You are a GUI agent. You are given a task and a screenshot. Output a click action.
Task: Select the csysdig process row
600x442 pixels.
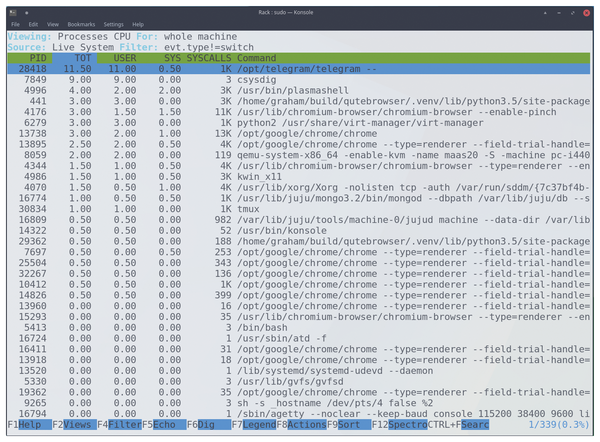click(298, 80)
